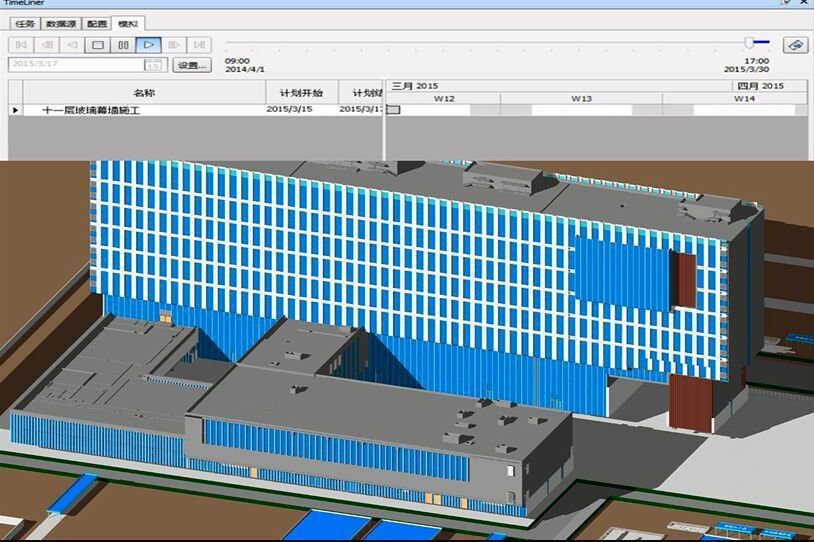Switch to the 数据源 tab
Viewport: 814px width, 542px height.
(x=61, y=24)
